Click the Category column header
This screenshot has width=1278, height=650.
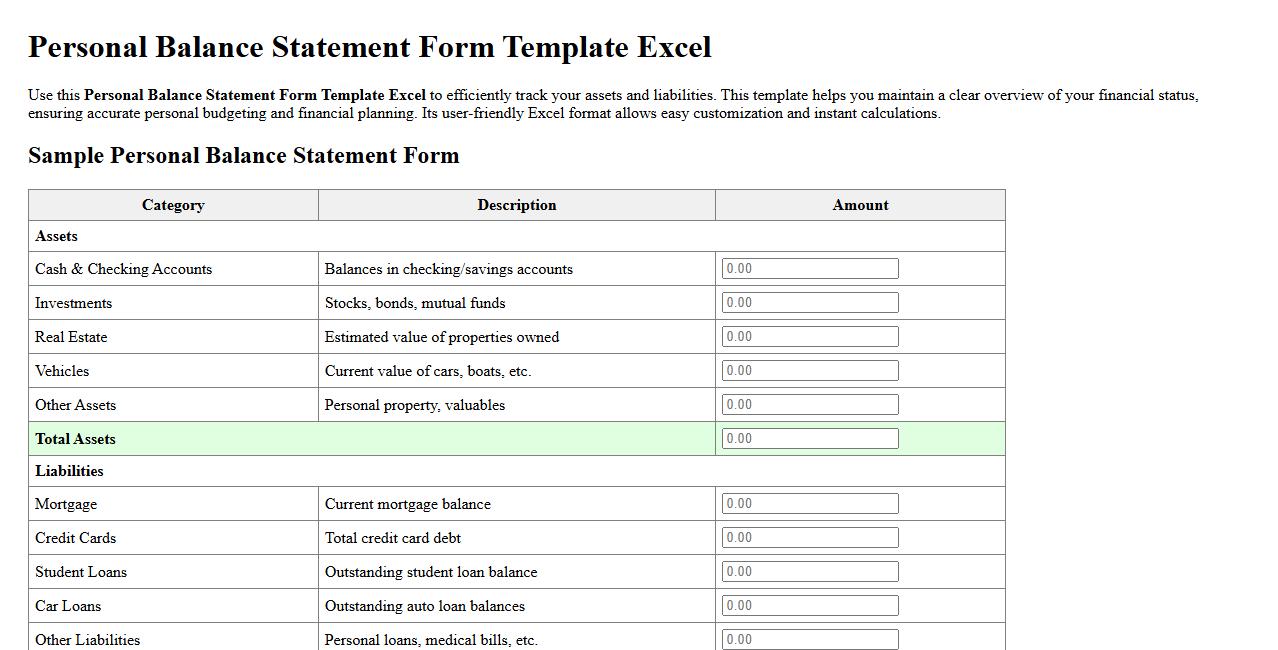[172, 205]
